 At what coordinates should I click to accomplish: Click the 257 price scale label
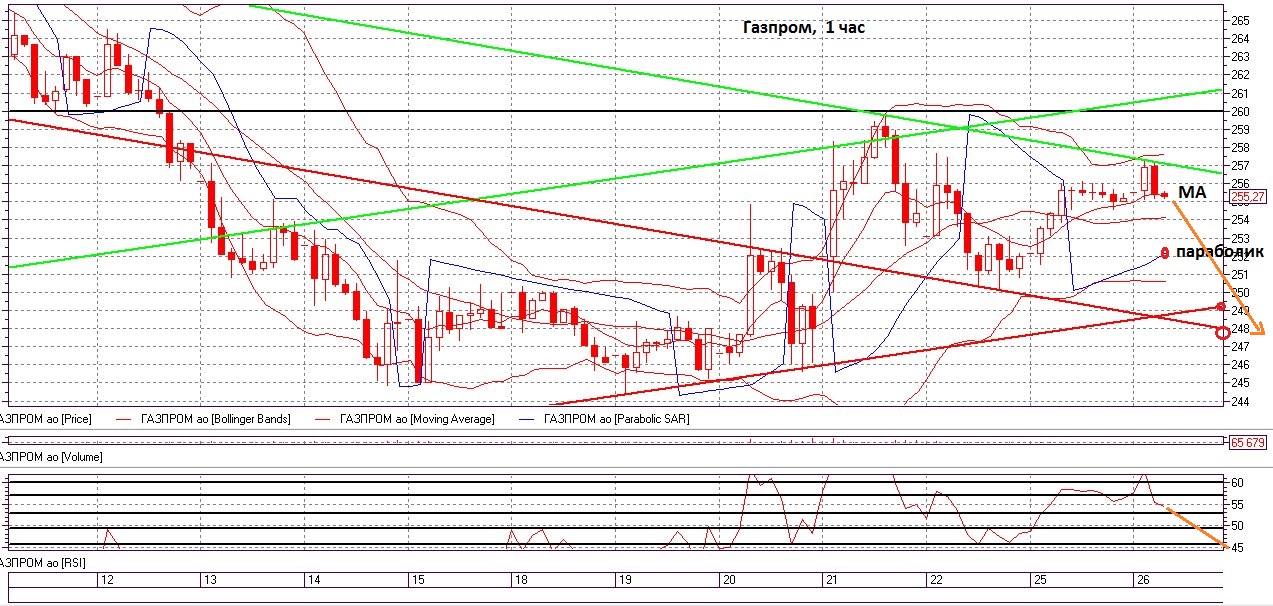[x=1240, y=165]
